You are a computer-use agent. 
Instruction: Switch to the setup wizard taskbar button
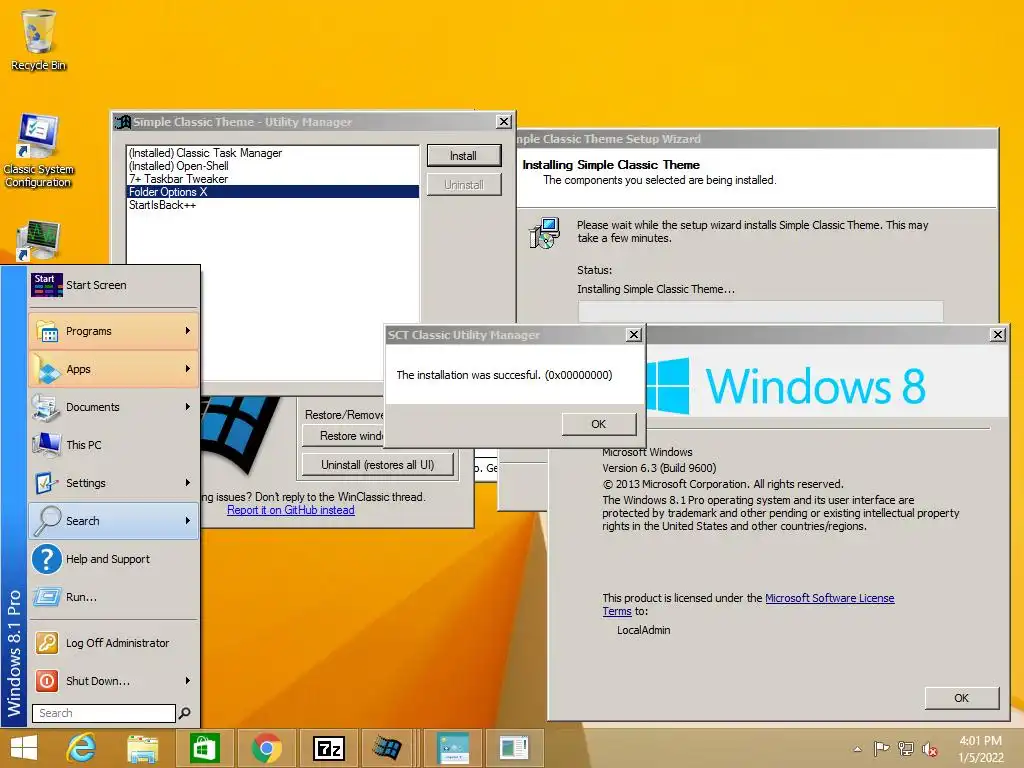[453, 748]
